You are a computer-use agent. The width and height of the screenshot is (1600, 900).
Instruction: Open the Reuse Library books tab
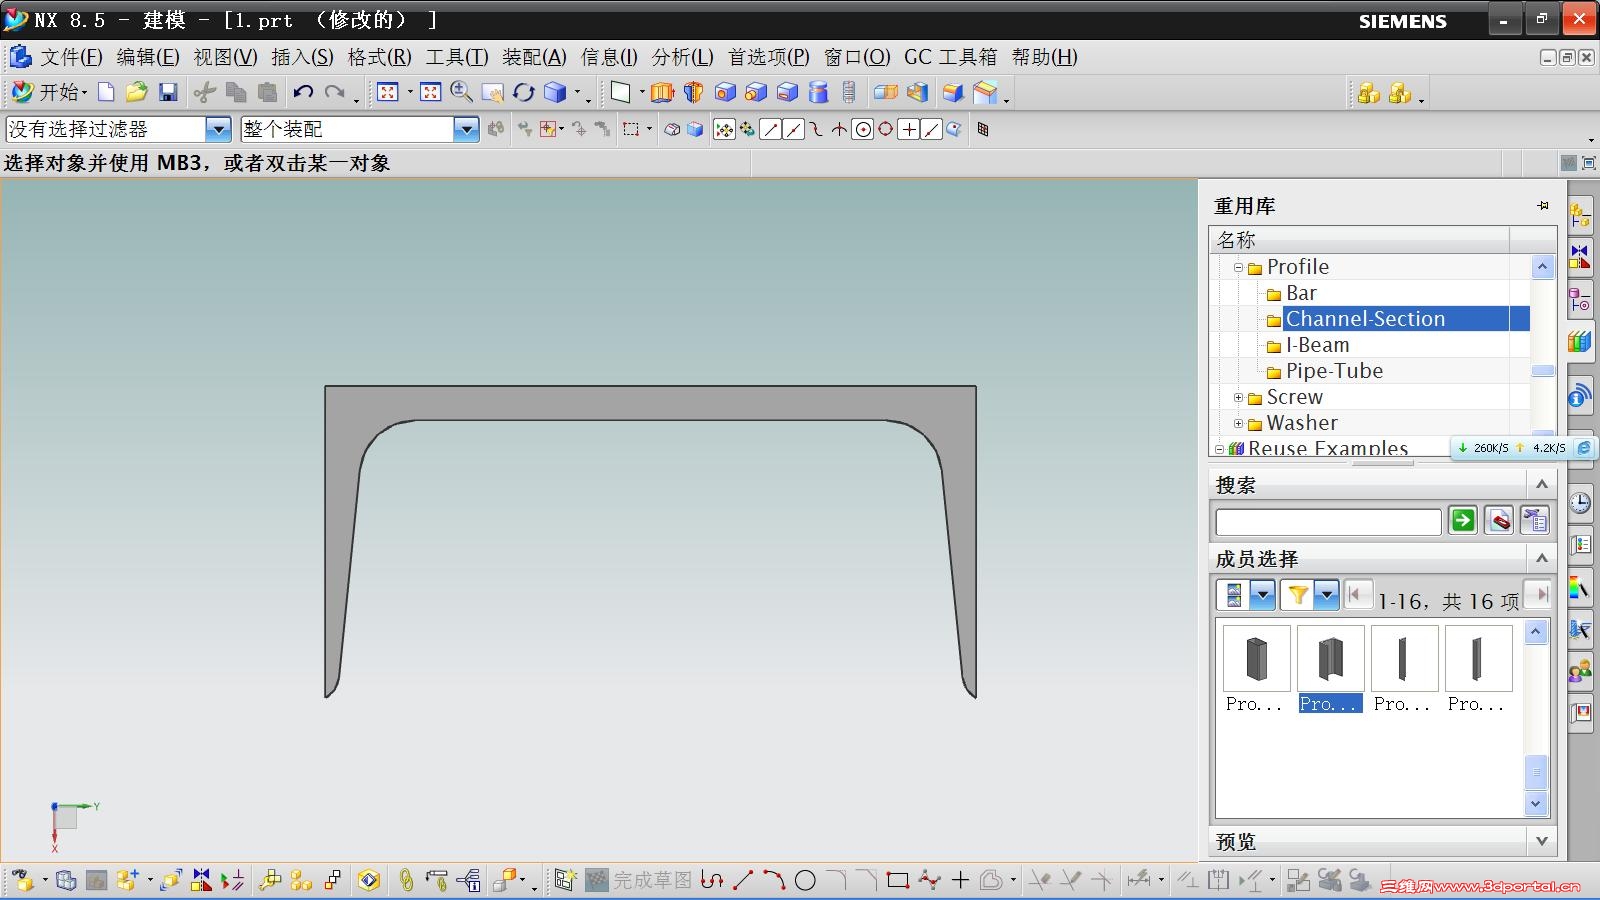1580,342
